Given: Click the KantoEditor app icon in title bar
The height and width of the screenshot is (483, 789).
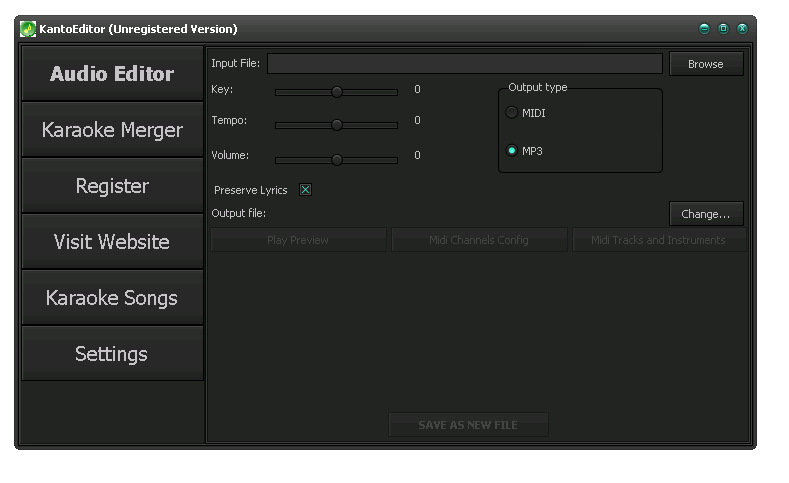Looking at the screenshot, I should point(28,29).
